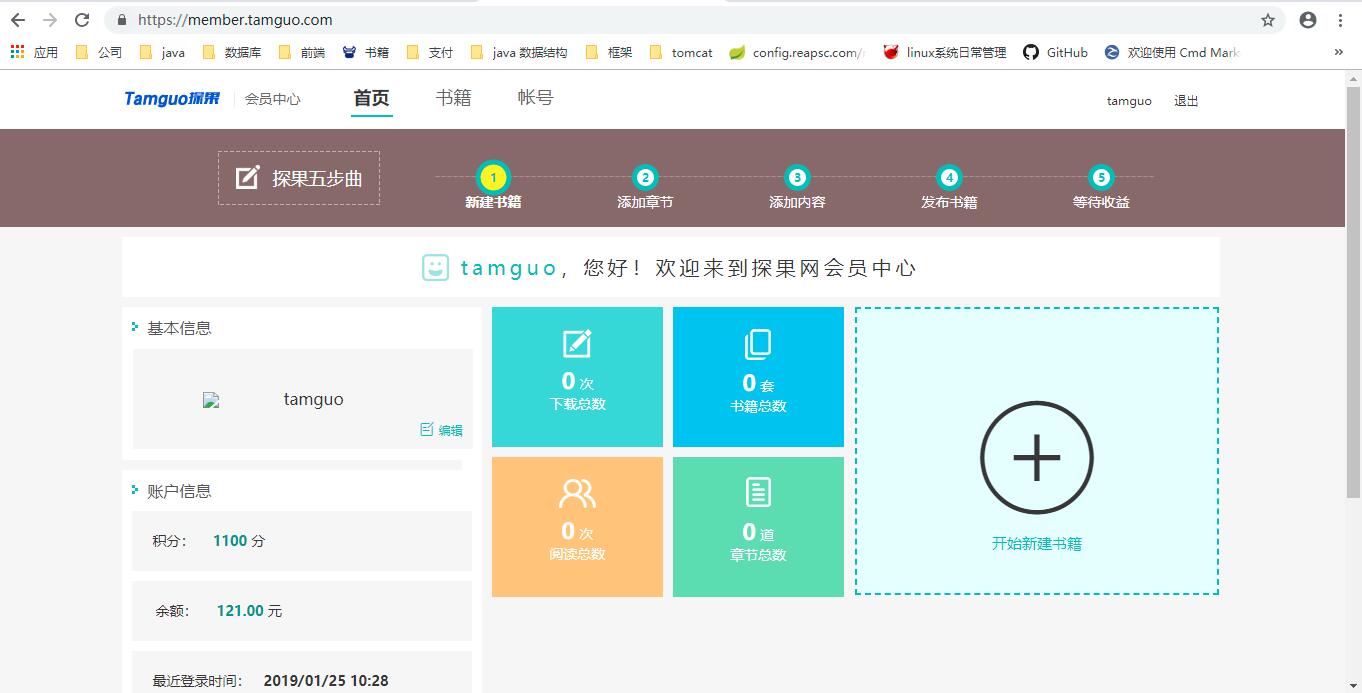Open the java bookmarks folder
1362x693 pixels.
[162, 52]
